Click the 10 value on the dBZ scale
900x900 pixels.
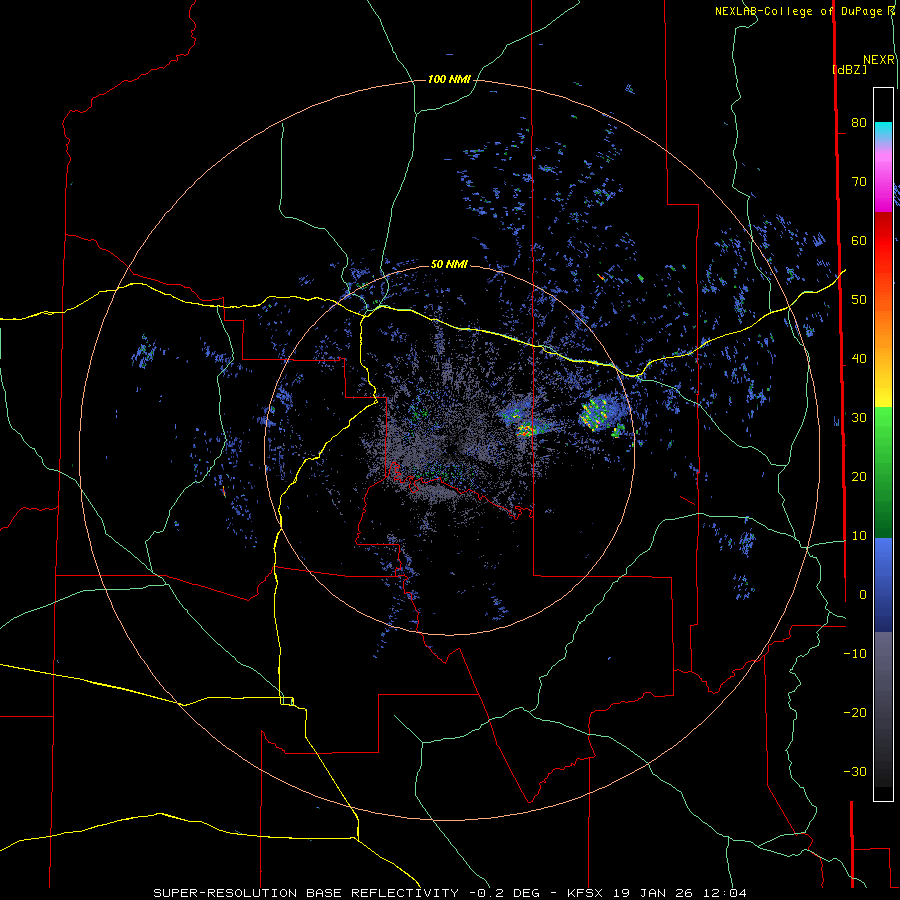(859, 536)
